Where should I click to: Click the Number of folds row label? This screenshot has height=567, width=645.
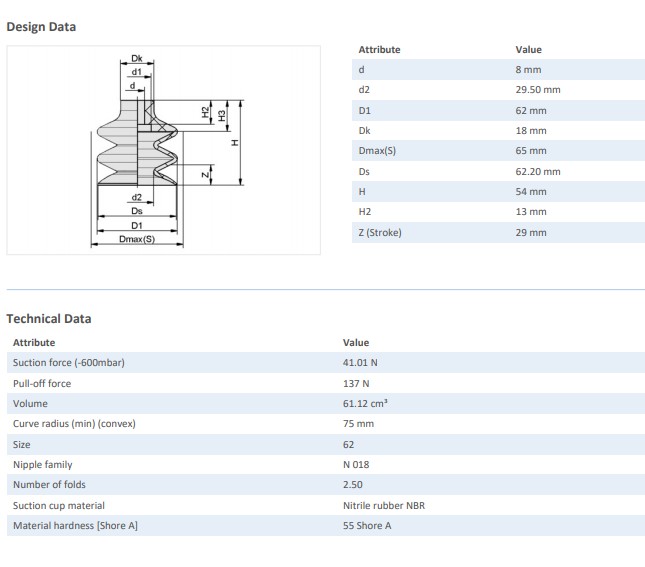pyautogui.click(x=48, y=485)
